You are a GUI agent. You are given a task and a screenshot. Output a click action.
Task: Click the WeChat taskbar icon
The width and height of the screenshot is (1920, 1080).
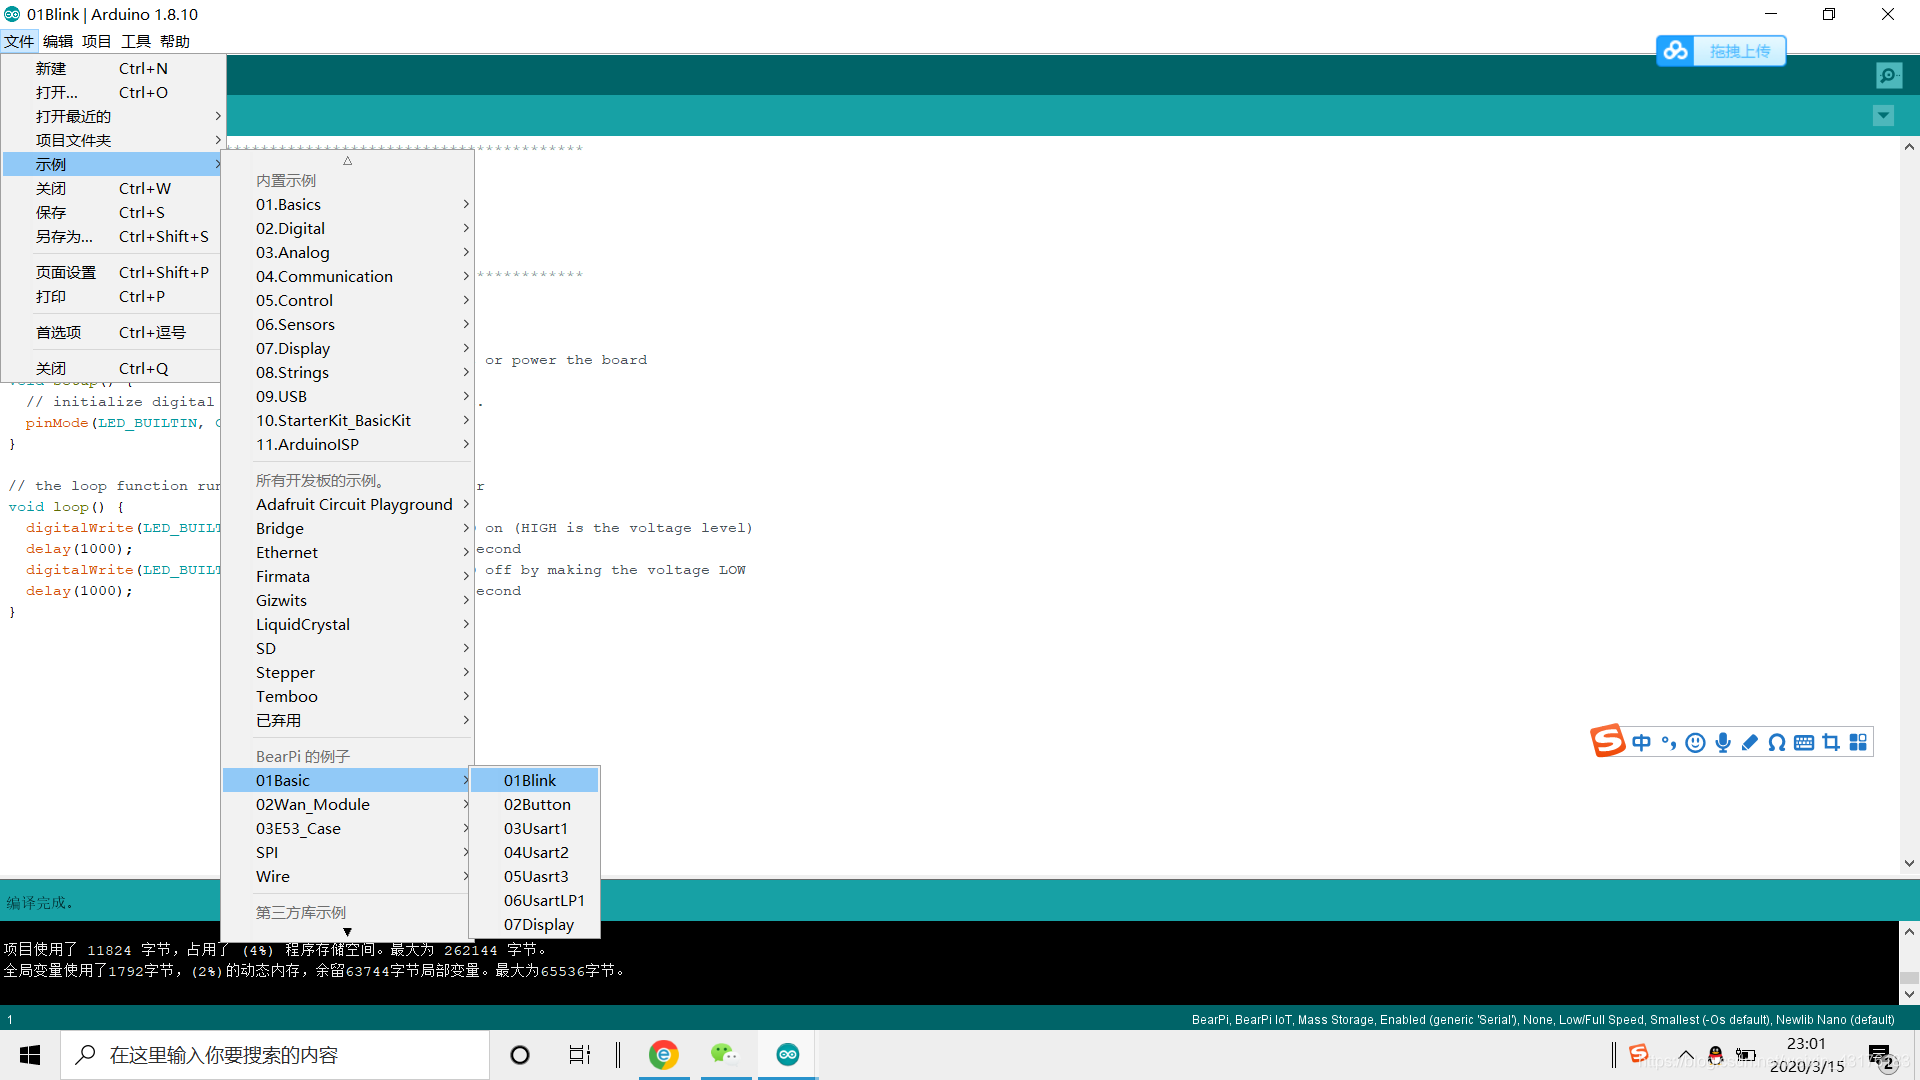(727, 1054)
